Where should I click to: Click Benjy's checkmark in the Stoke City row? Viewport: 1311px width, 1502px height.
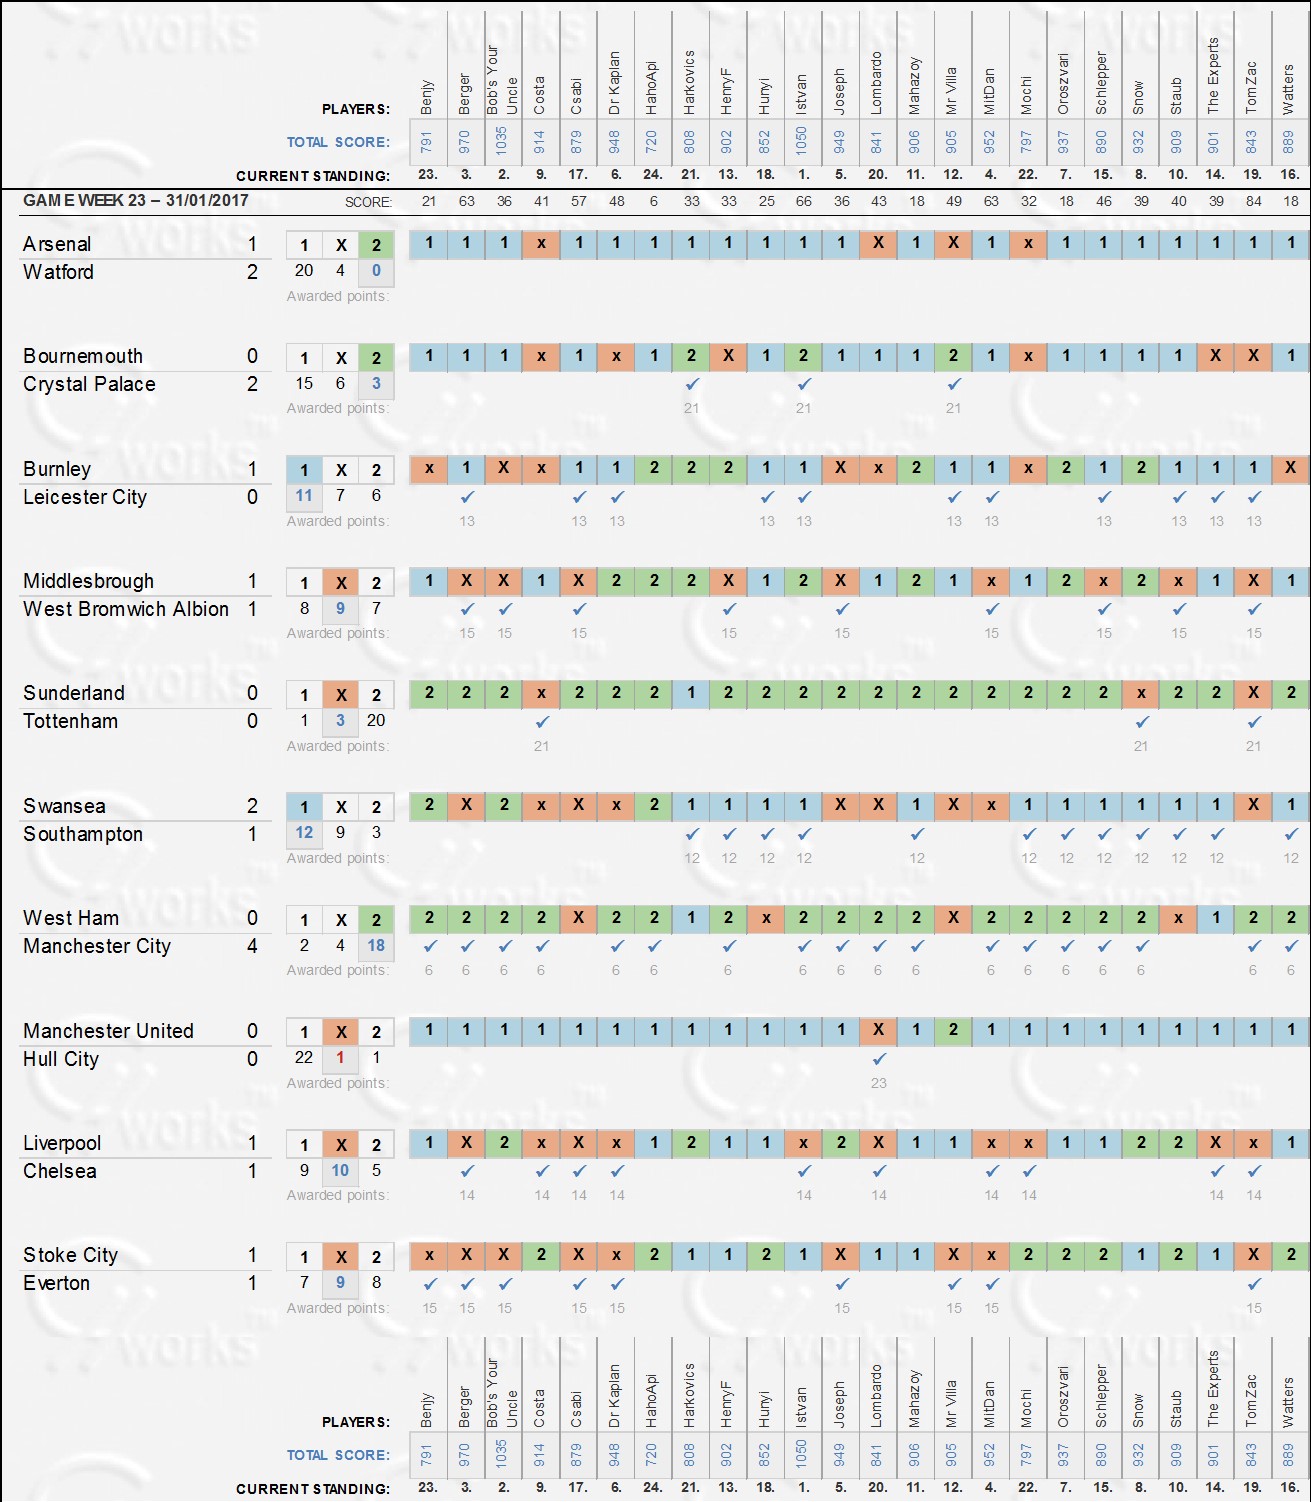point(430,1283)
